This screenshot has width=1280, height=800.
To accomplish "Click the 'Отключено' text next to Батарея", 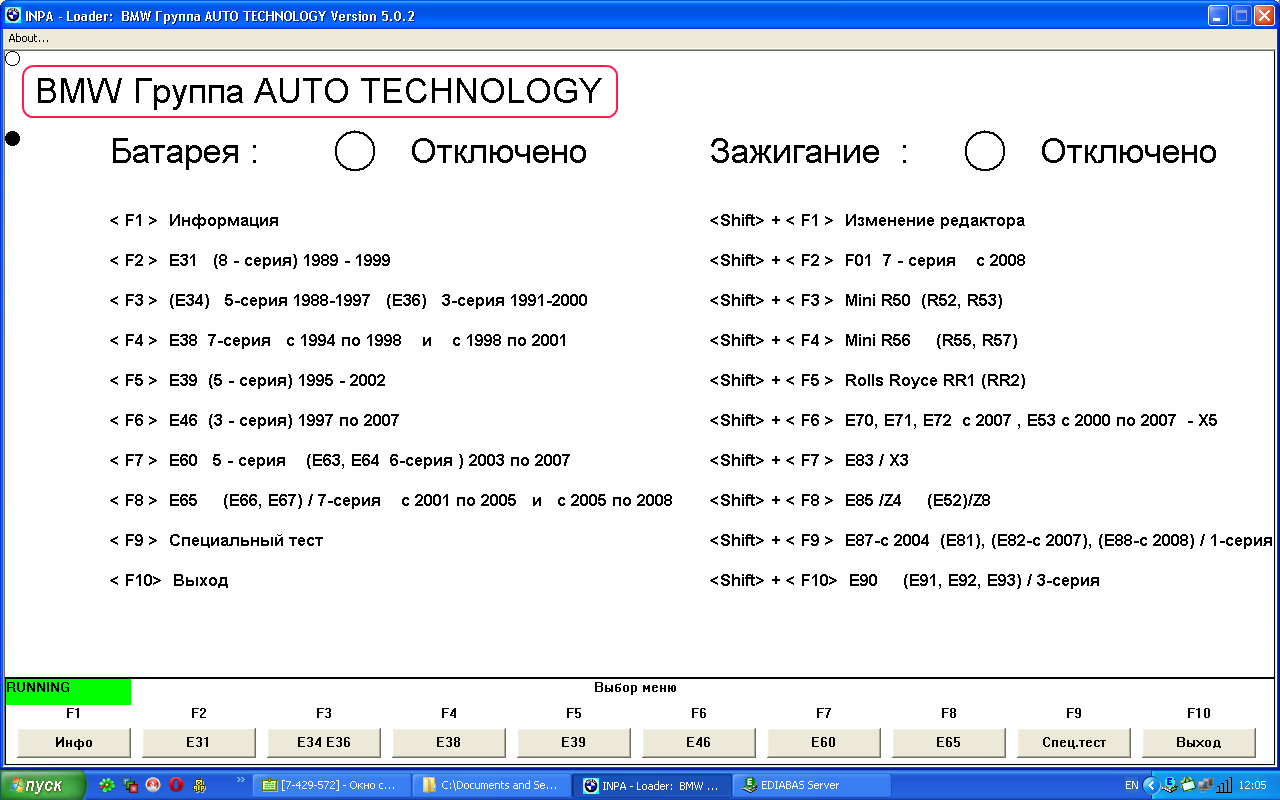I will [x=499, y=151].
